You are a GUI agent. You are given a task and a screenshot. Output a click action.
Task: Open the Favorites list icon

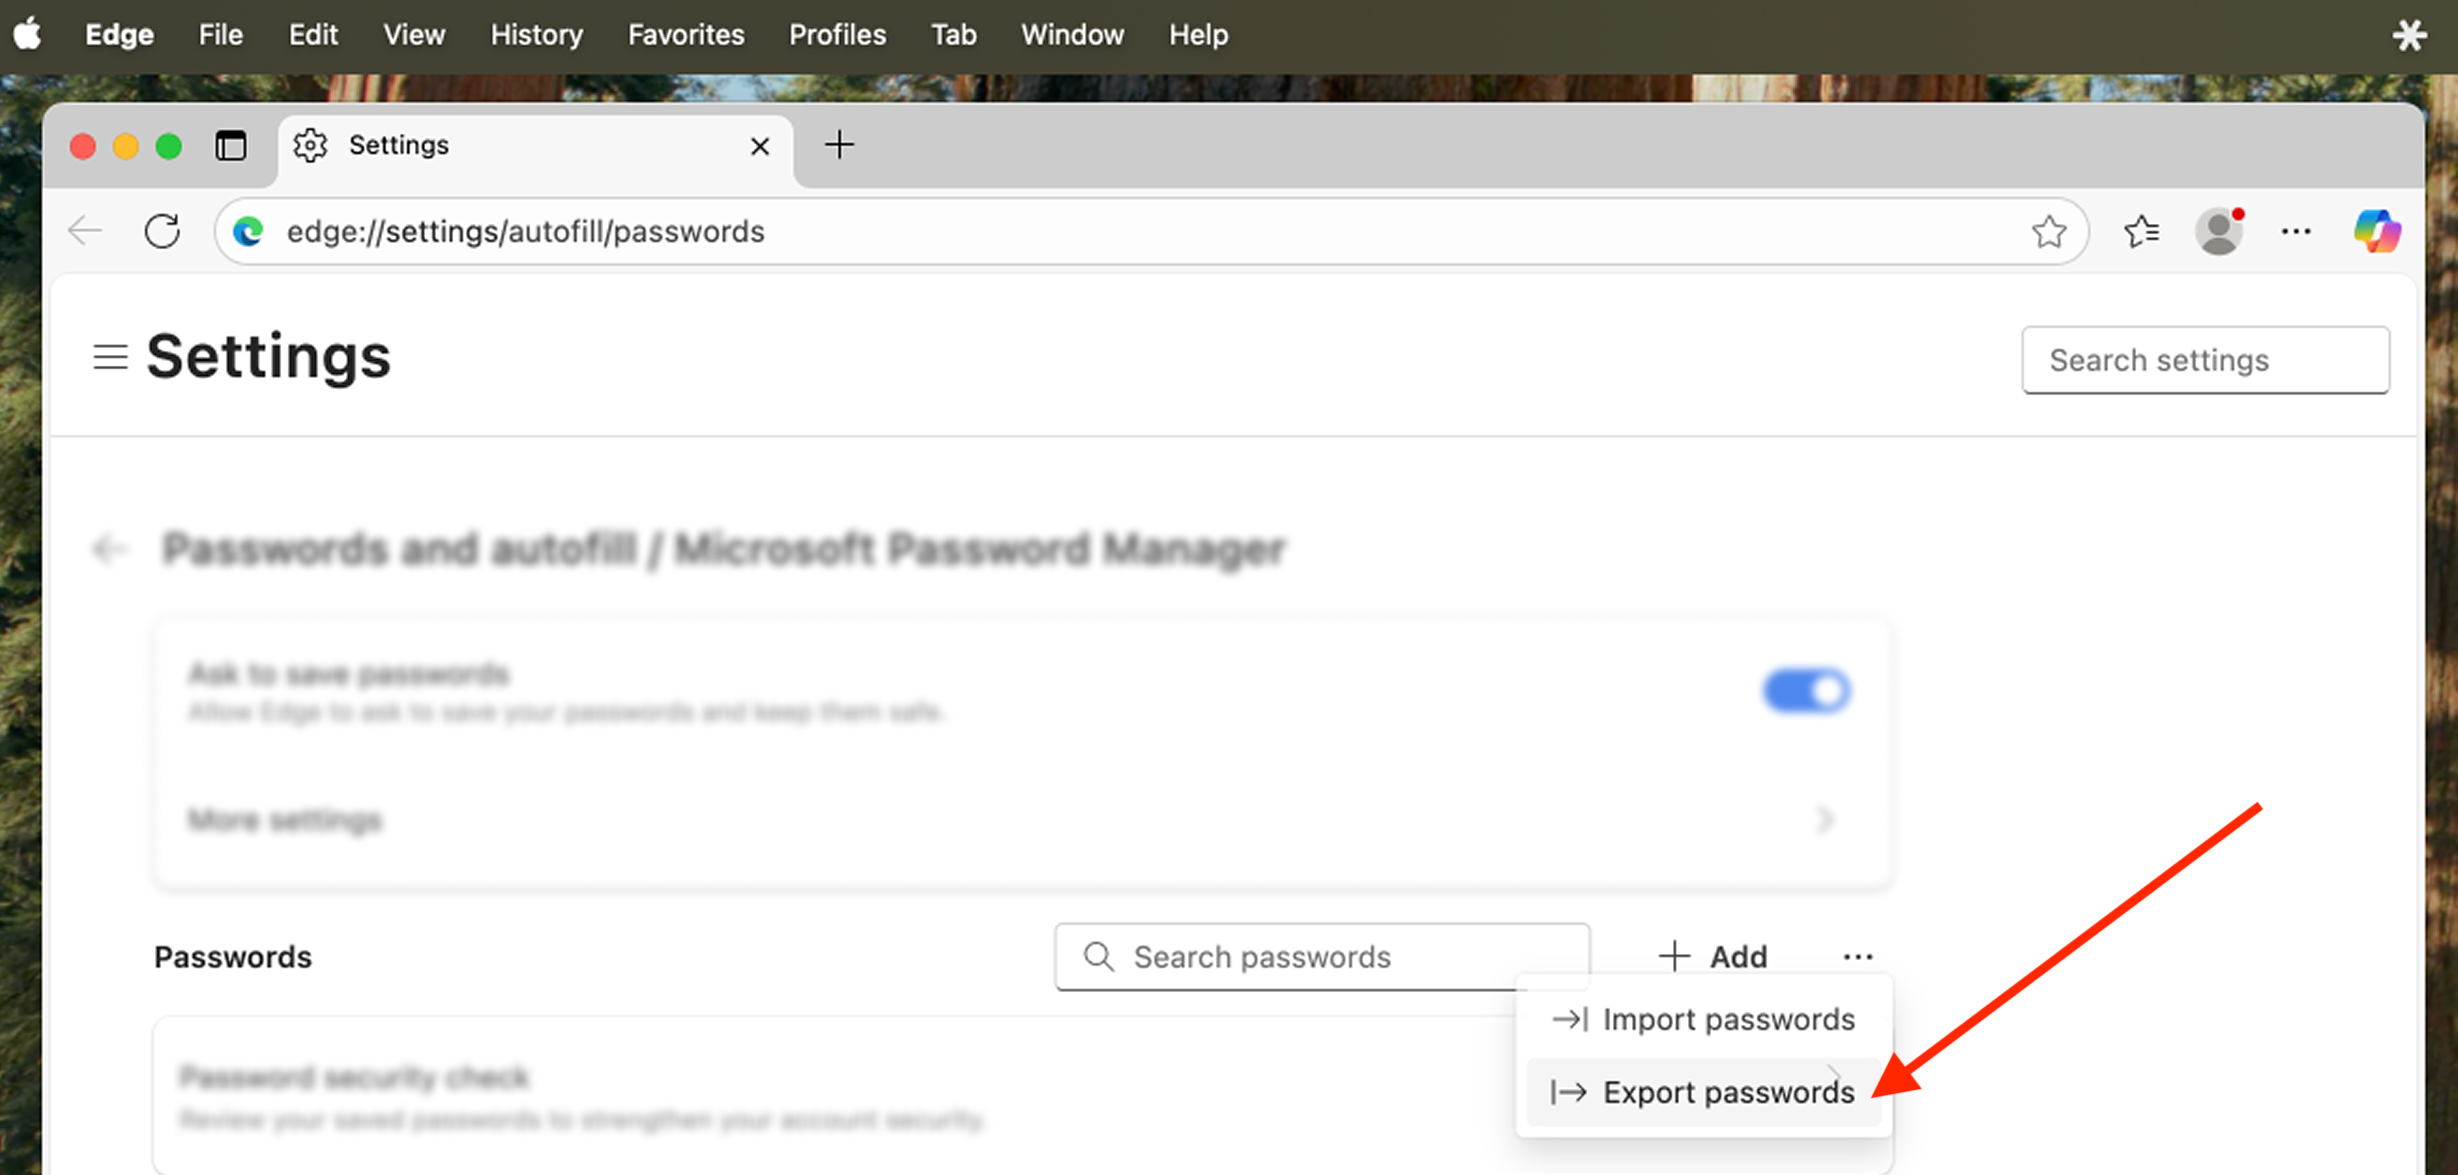click(2141, 232)
